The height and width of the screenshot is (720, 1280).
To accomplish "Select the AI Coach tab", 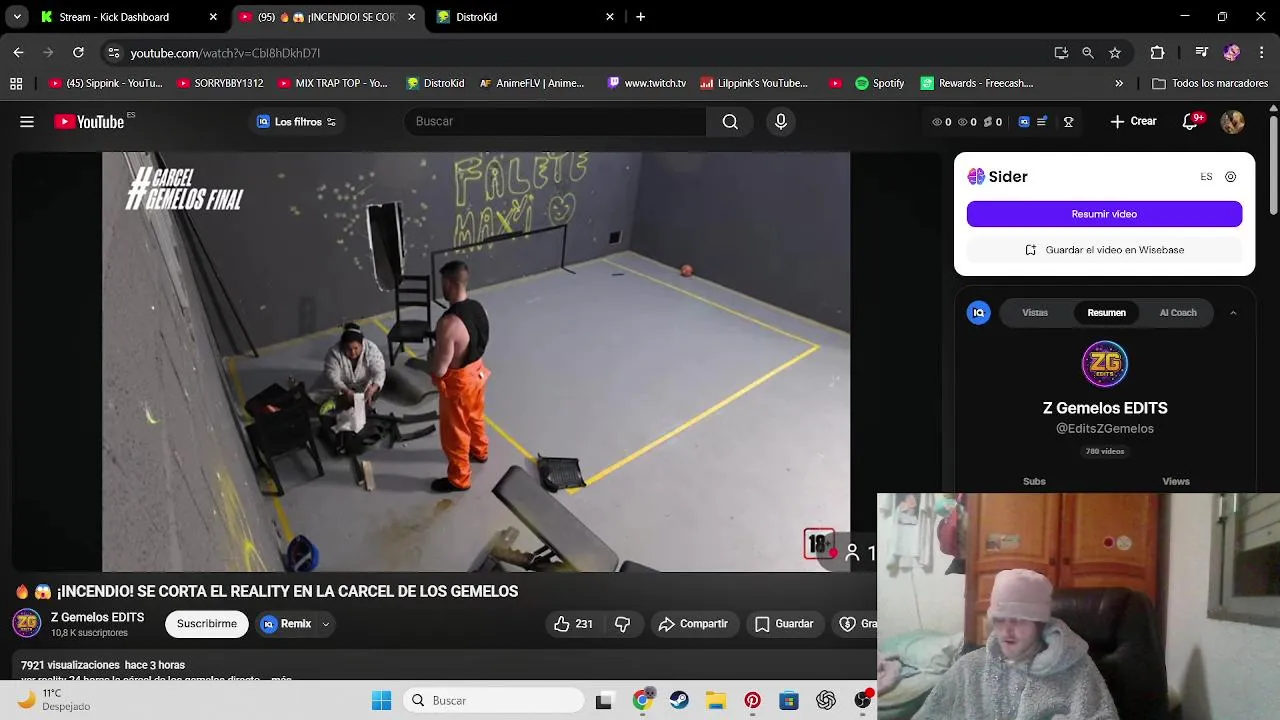I will 1178,313.
